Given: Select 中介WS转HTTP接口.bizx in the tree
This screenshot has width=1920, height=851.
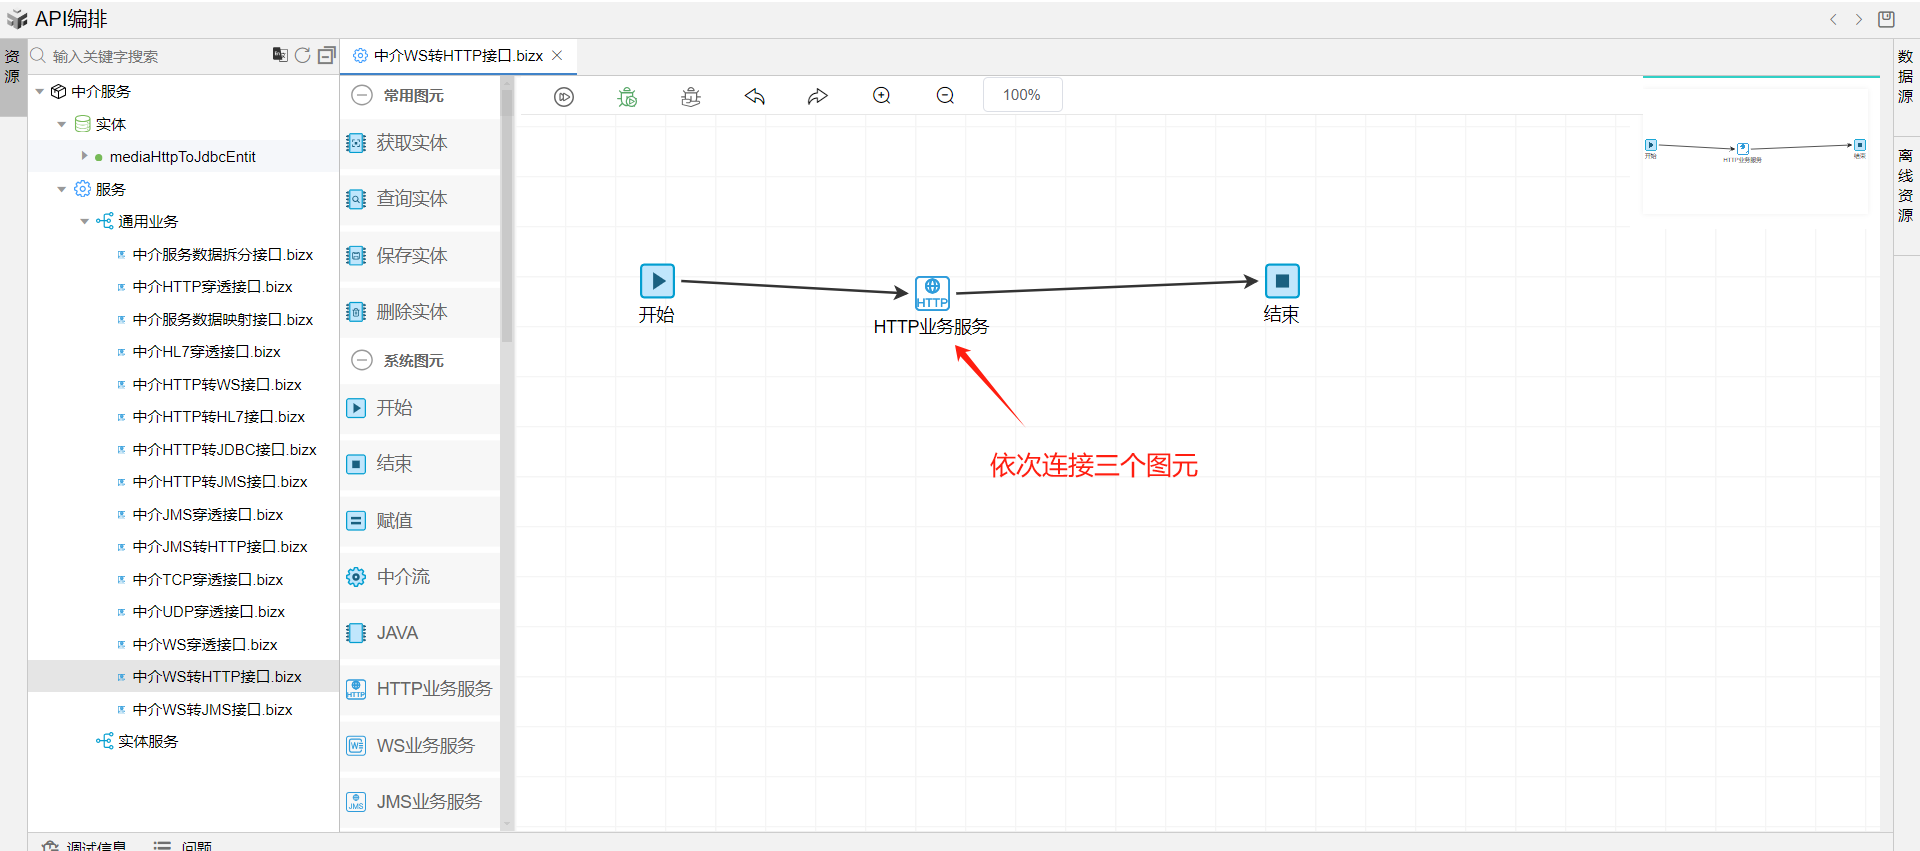Looking at the screenshot, I should pyautogui.click(x=216, y=677).
